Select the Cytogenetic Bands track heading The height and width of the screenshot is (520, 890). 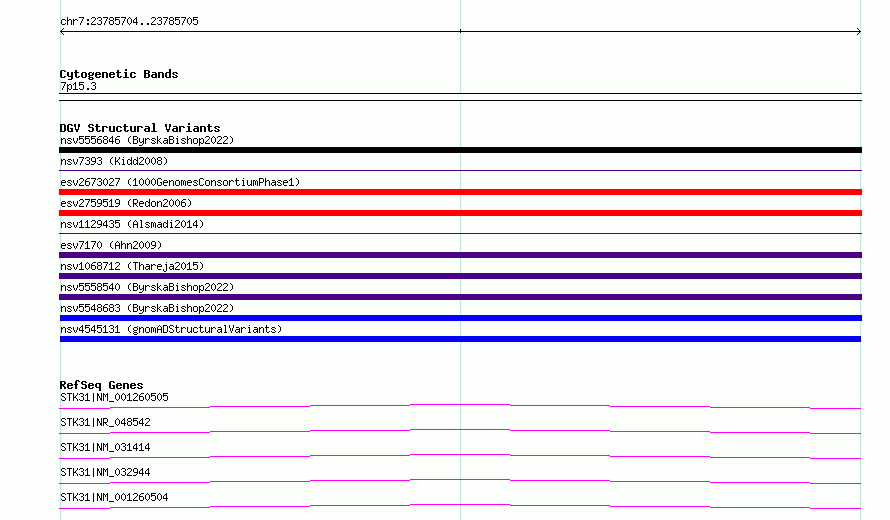click(x=119, y=74)
